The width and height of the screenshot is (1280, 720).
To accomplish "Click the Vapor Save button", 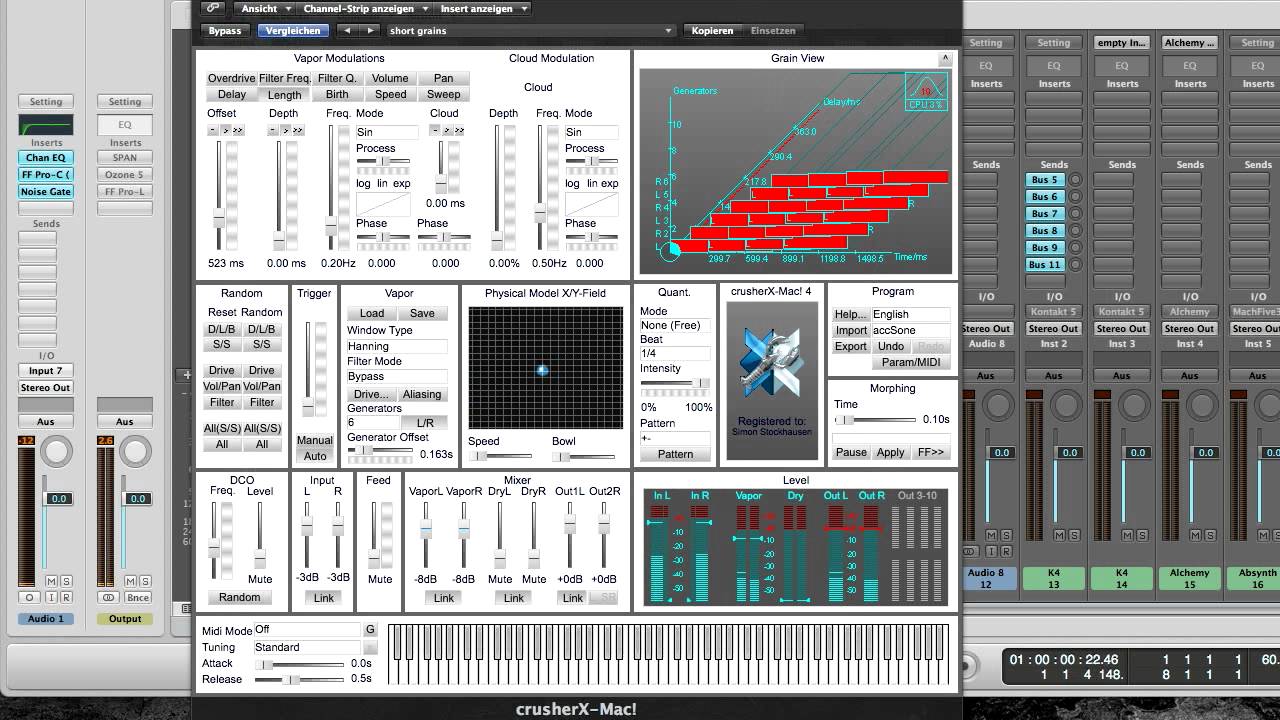I will point(422,313).
